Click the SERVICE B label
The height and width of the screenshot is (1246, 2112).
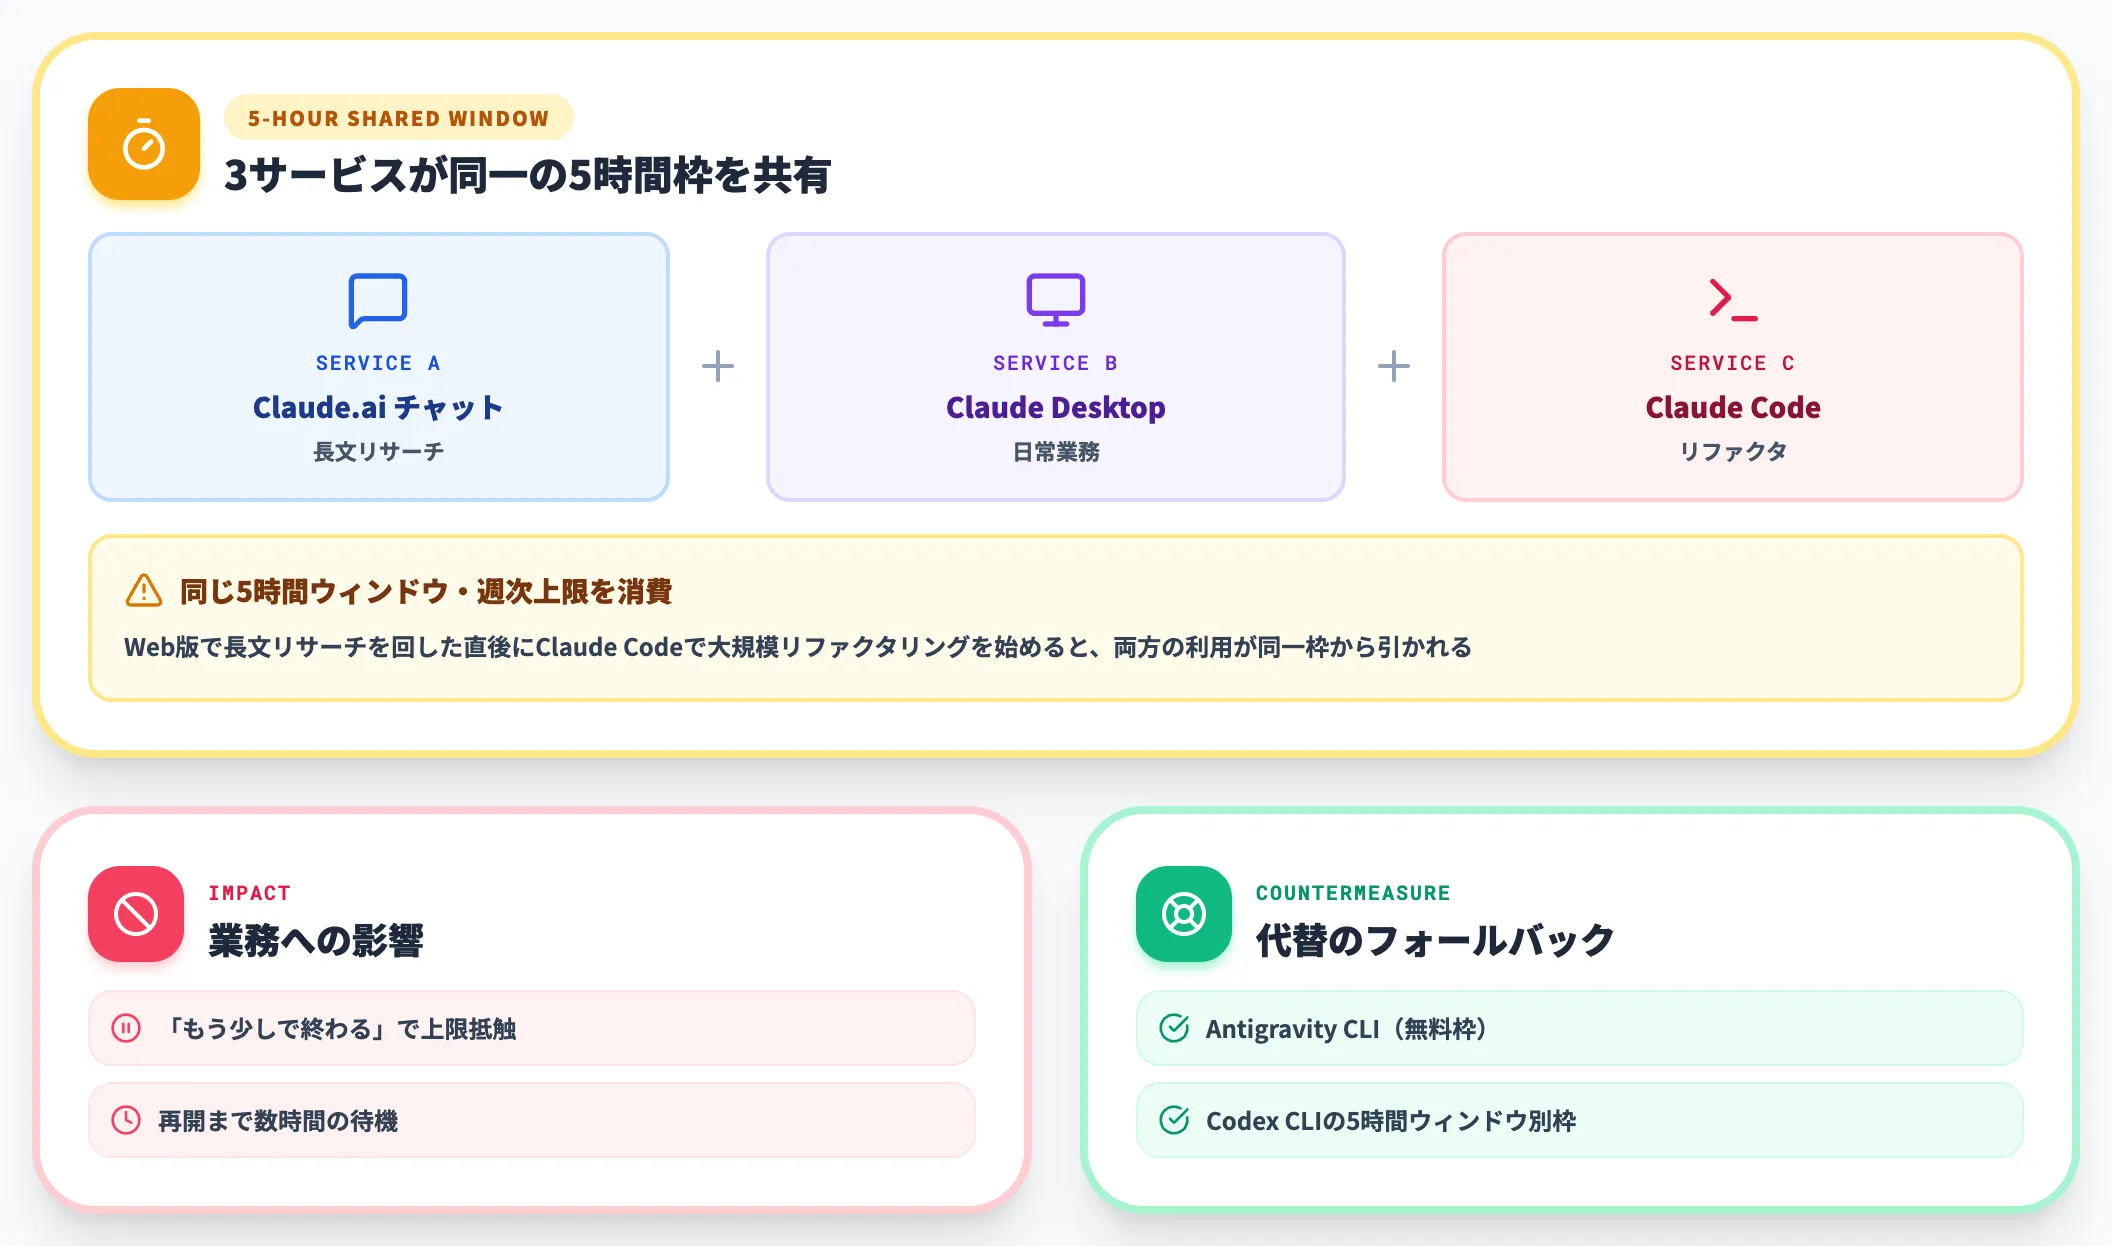point(1056,363)
